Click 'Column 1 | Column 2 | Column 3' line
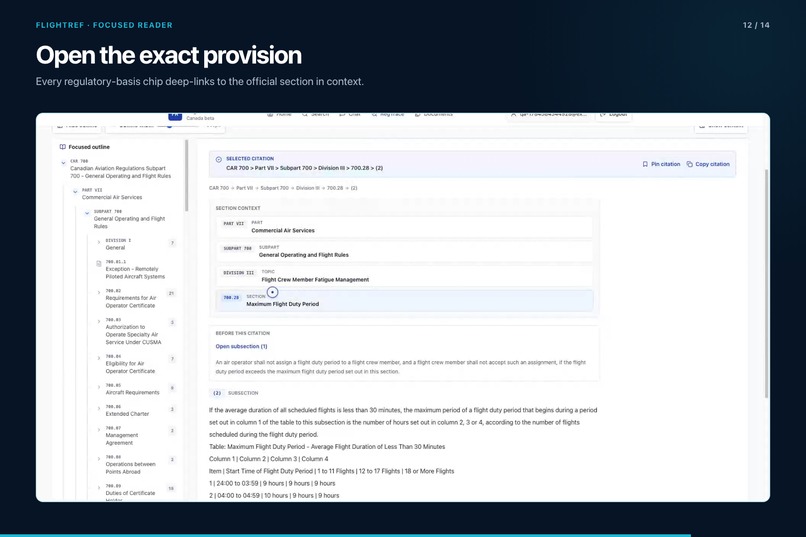The height and width of the screenshot is (537, 806). (x=268, y=459)
